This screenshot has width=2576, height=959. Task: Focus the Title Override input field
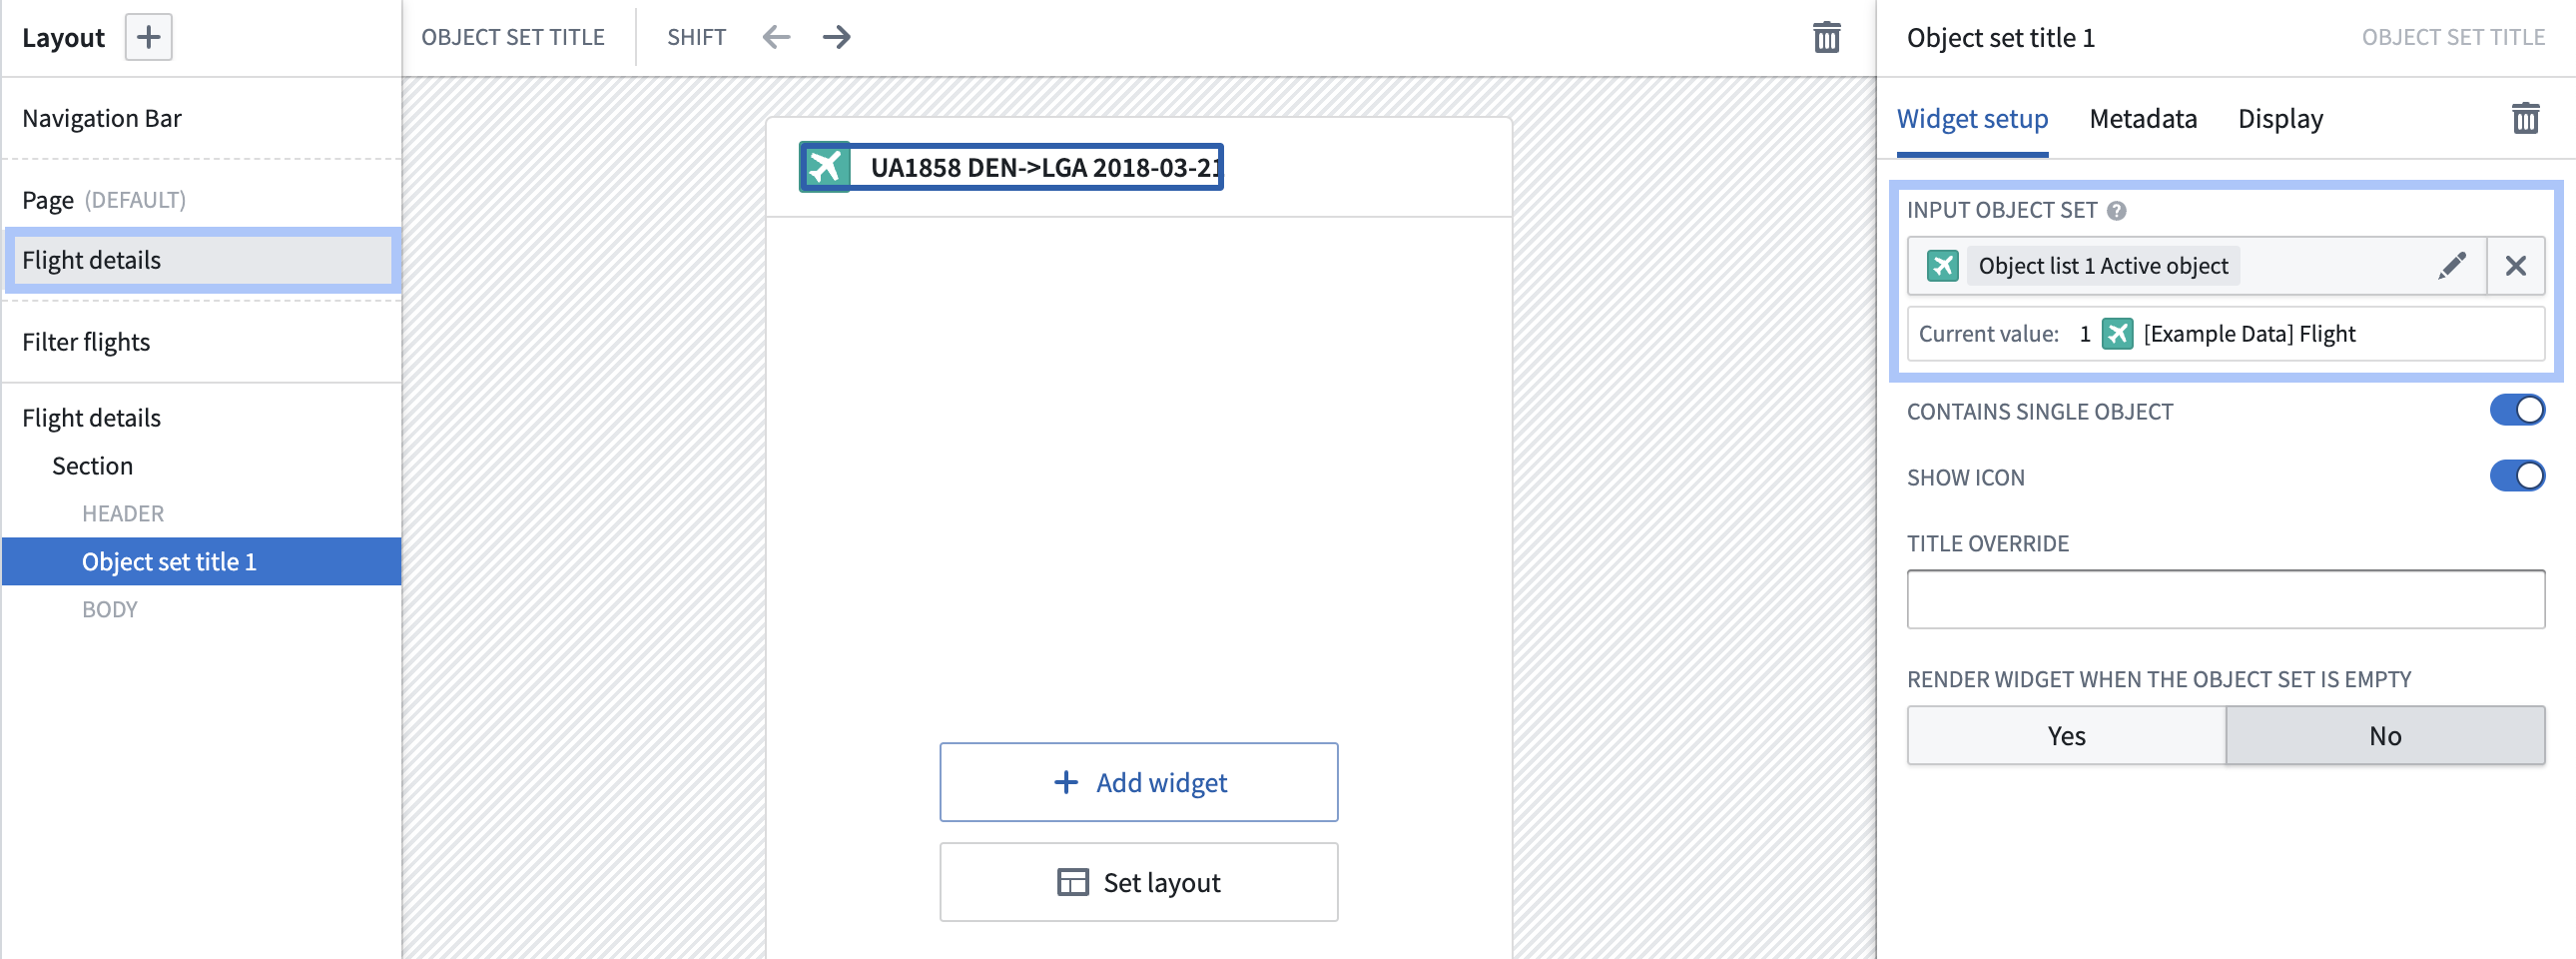(x=2225, y=599)
